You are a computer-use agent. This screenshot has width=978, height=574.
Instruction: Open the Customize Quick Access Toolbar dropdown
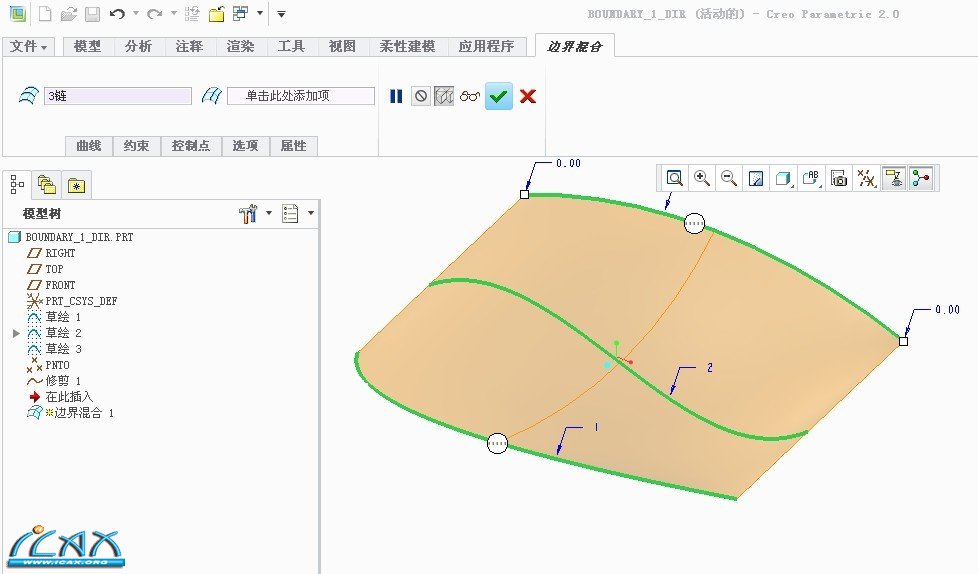(281, 14)
